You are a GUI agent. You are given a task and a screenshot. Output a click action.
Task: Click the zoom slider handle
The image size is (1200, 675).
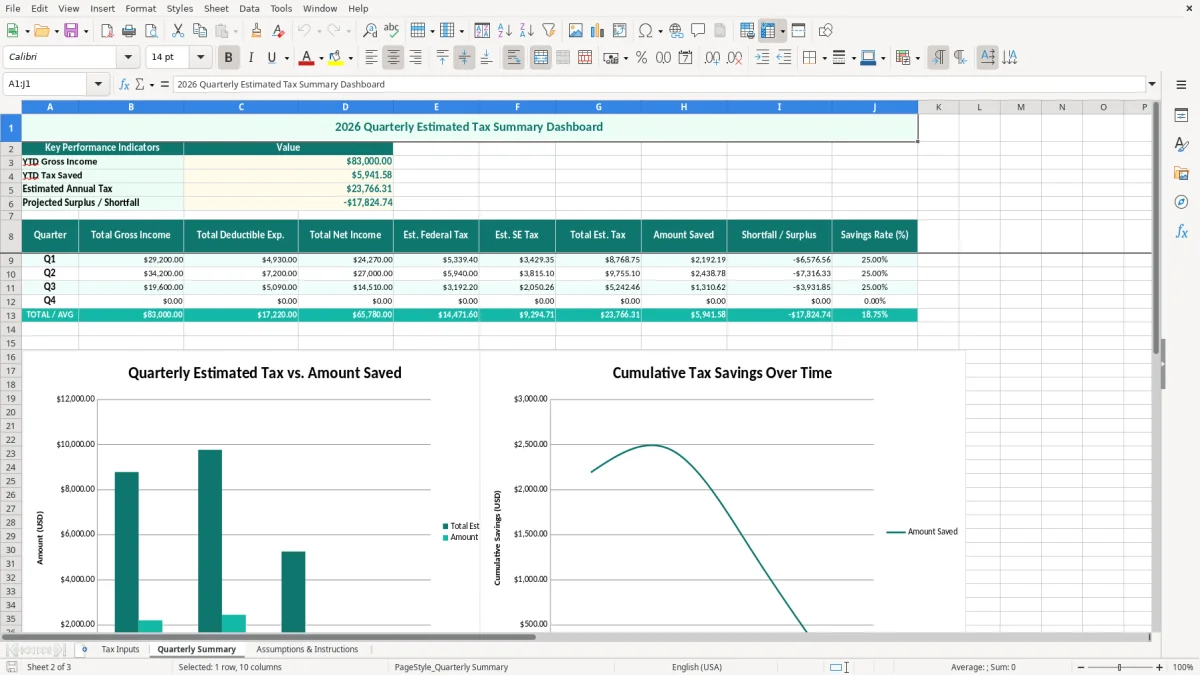1119,667
